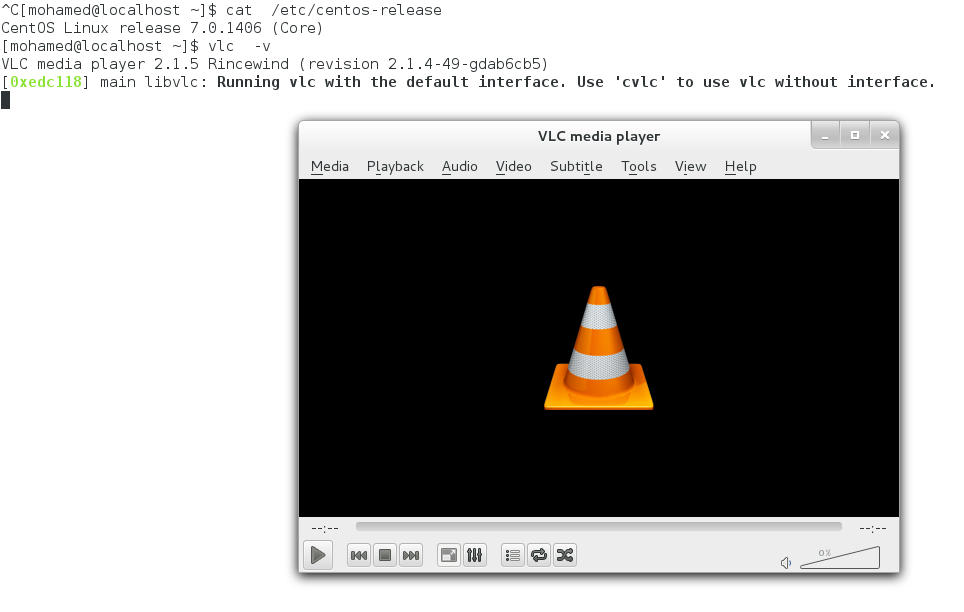Open the Help menu
The image size is (964, 612).
click(740, 167)
